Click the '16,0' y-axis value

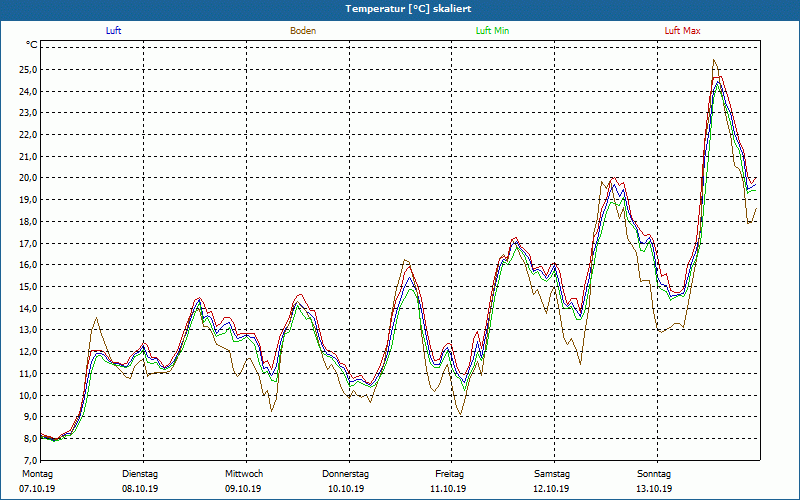click(x=28, y=265)
